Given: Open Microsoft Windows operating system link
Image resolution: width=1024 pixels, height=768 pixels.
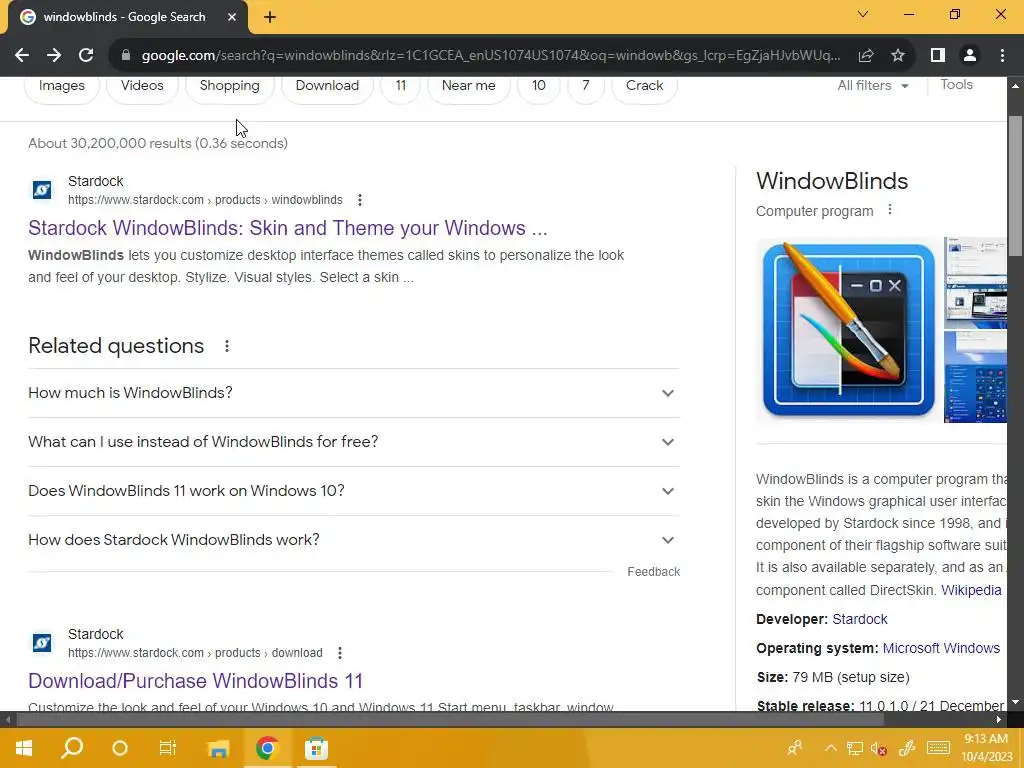Looking at the screenshot, I should pyautogui.click(x=941, y=648).
